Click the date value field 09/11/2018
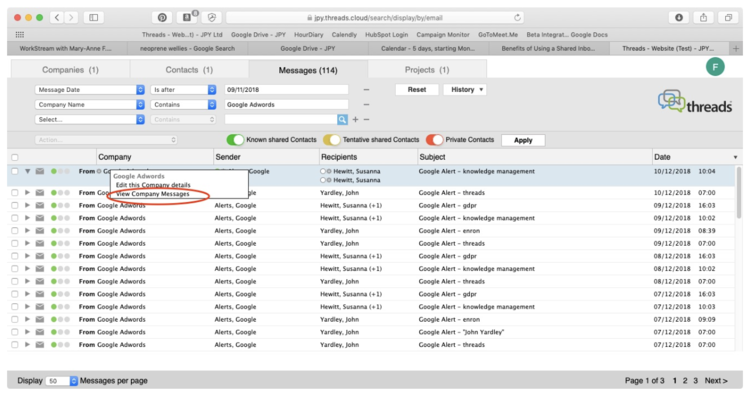750x397 pixels. 286,89
